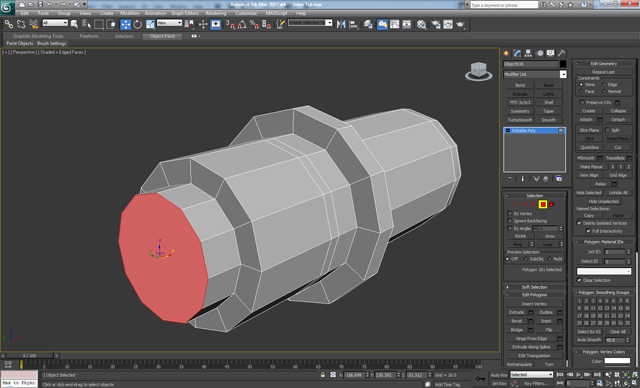The height and width of the screenshot is (388, 640).
Task: Click the white vertex Color swatch
Action: pos(617,361)
